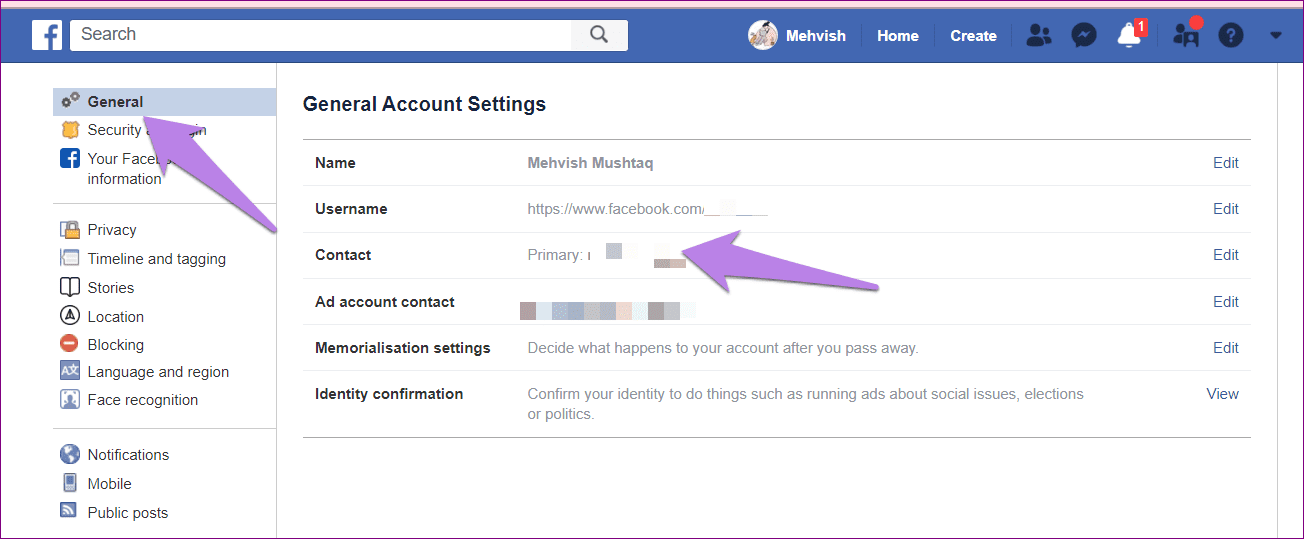The image size is (1304, 539).
Task: Click the Timeline and tagging icon
Action: [x=70, y=258]
